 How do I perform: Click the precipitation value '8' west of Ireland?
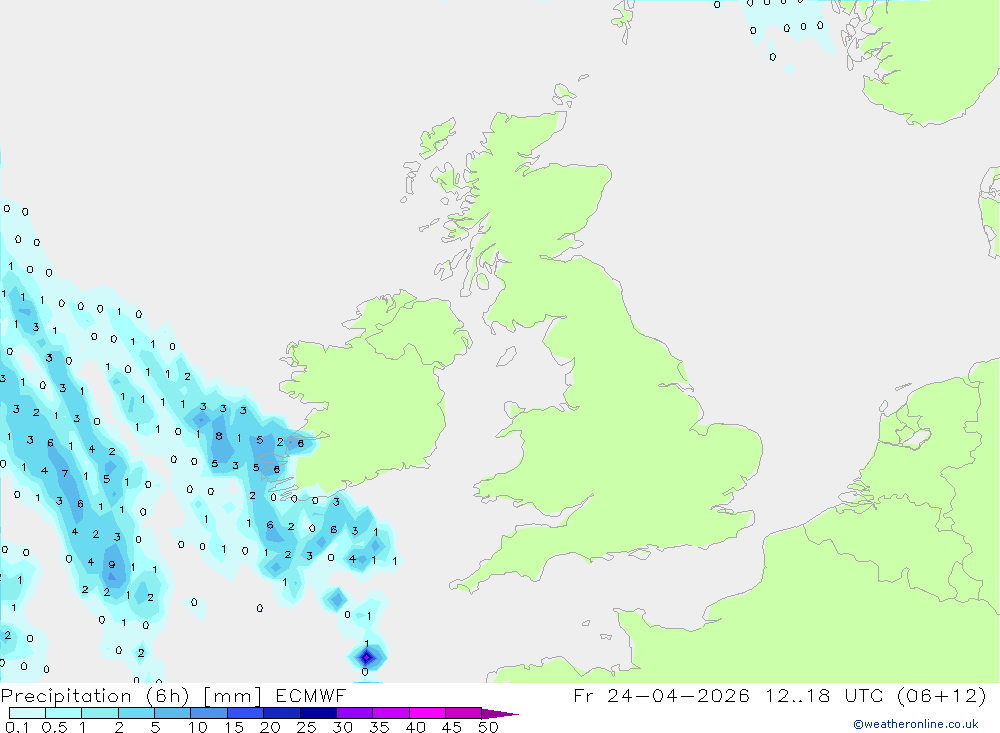point(219,436)
